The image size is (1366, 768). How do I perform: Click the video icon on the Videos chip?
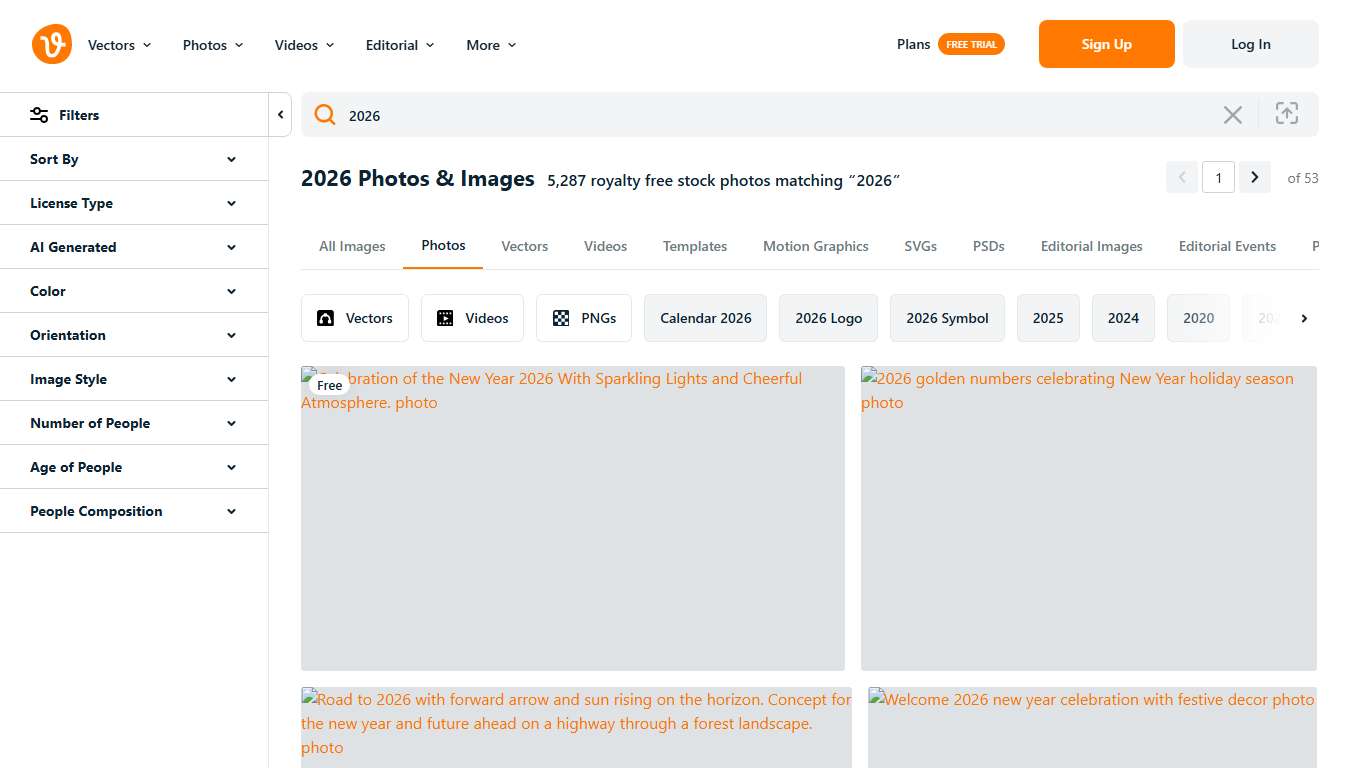pyautogui.click(x=445, y=317)
